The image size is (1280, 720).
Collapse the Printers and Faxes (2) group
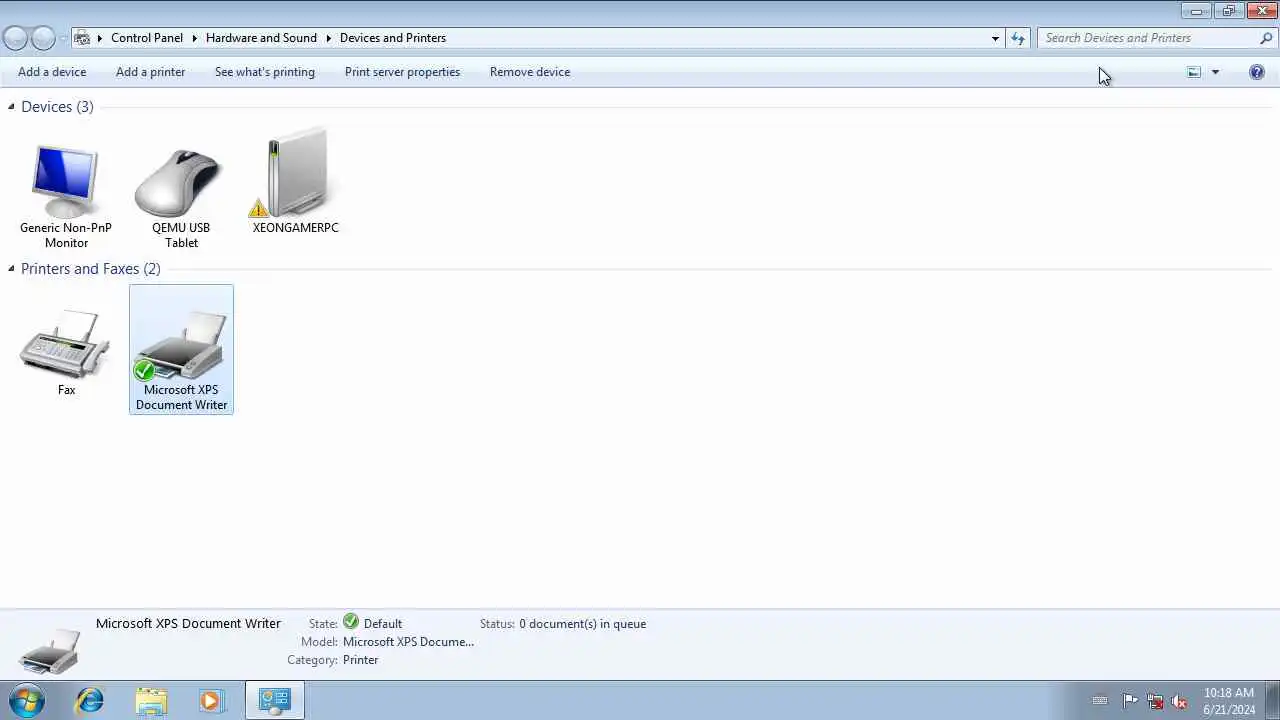pos(11,269)
